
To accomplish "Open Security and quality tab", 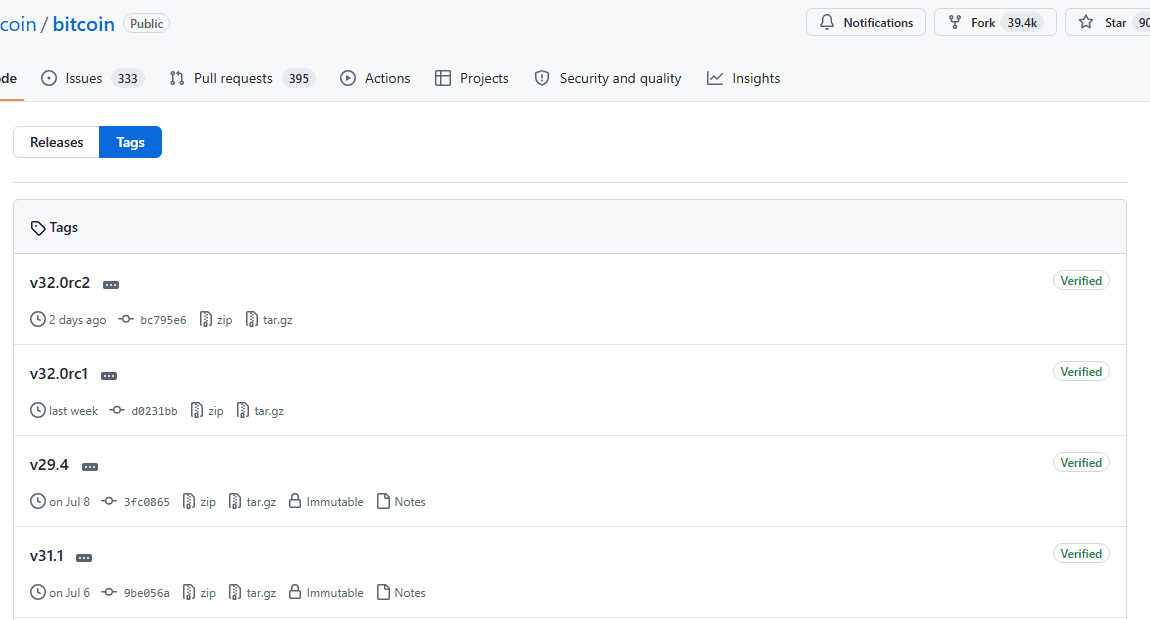I will (x=608, y=79).
